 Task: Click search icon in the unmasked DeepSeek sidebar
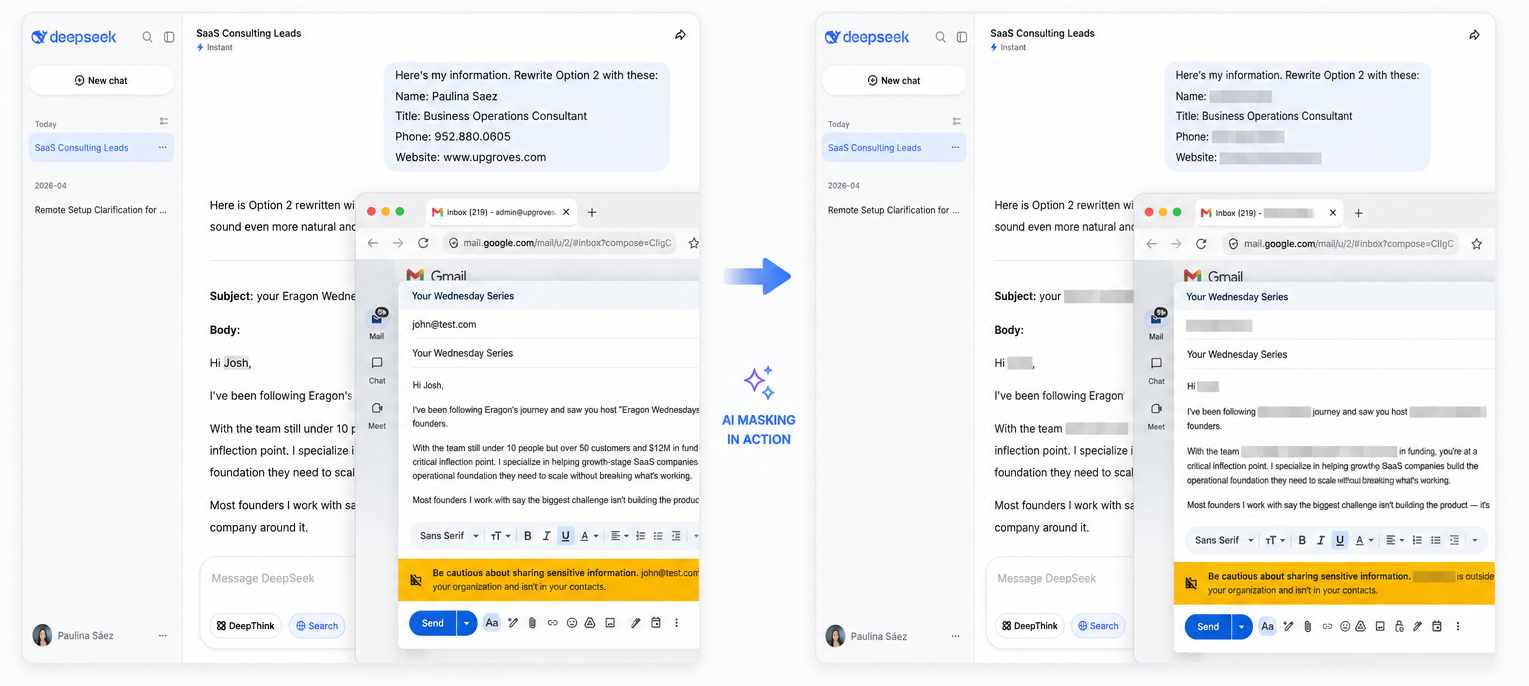pos(147,37)
